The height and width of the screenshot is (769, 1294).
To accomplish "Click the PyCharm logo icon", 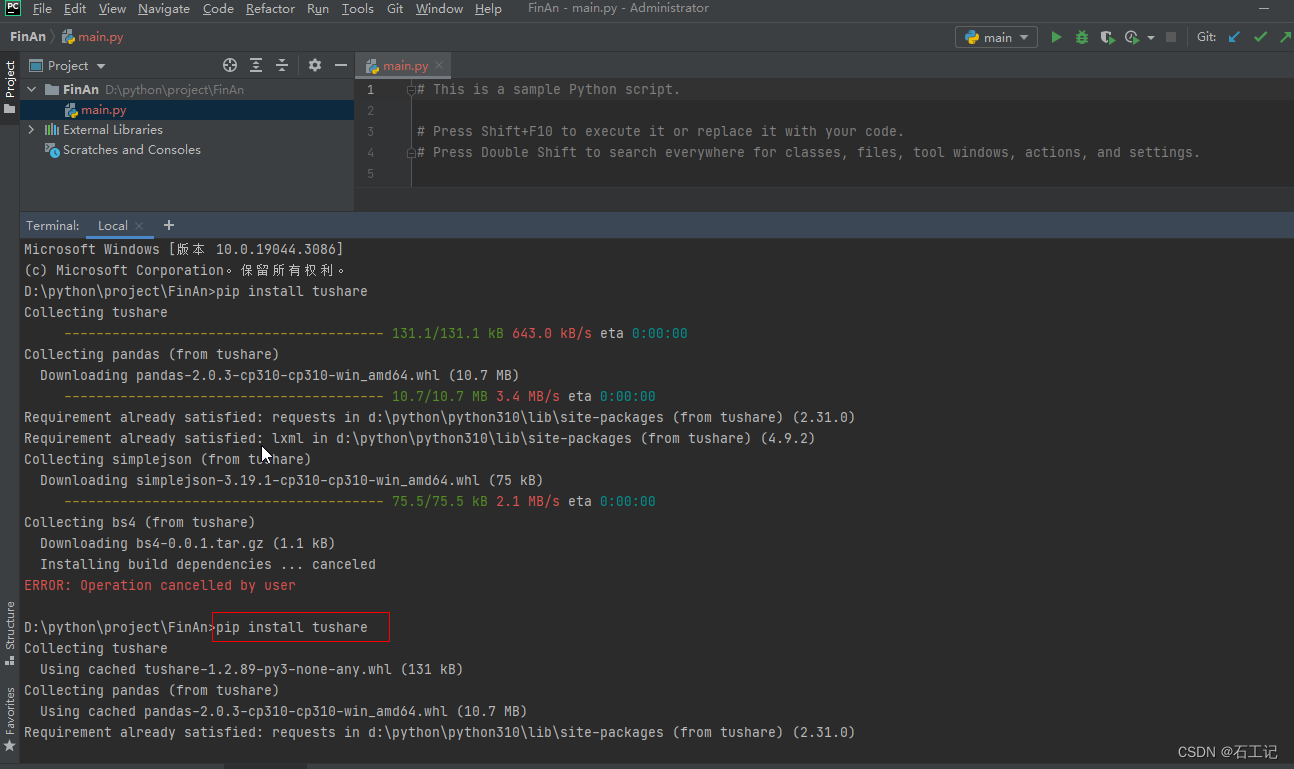I will (x=12, y=9).
